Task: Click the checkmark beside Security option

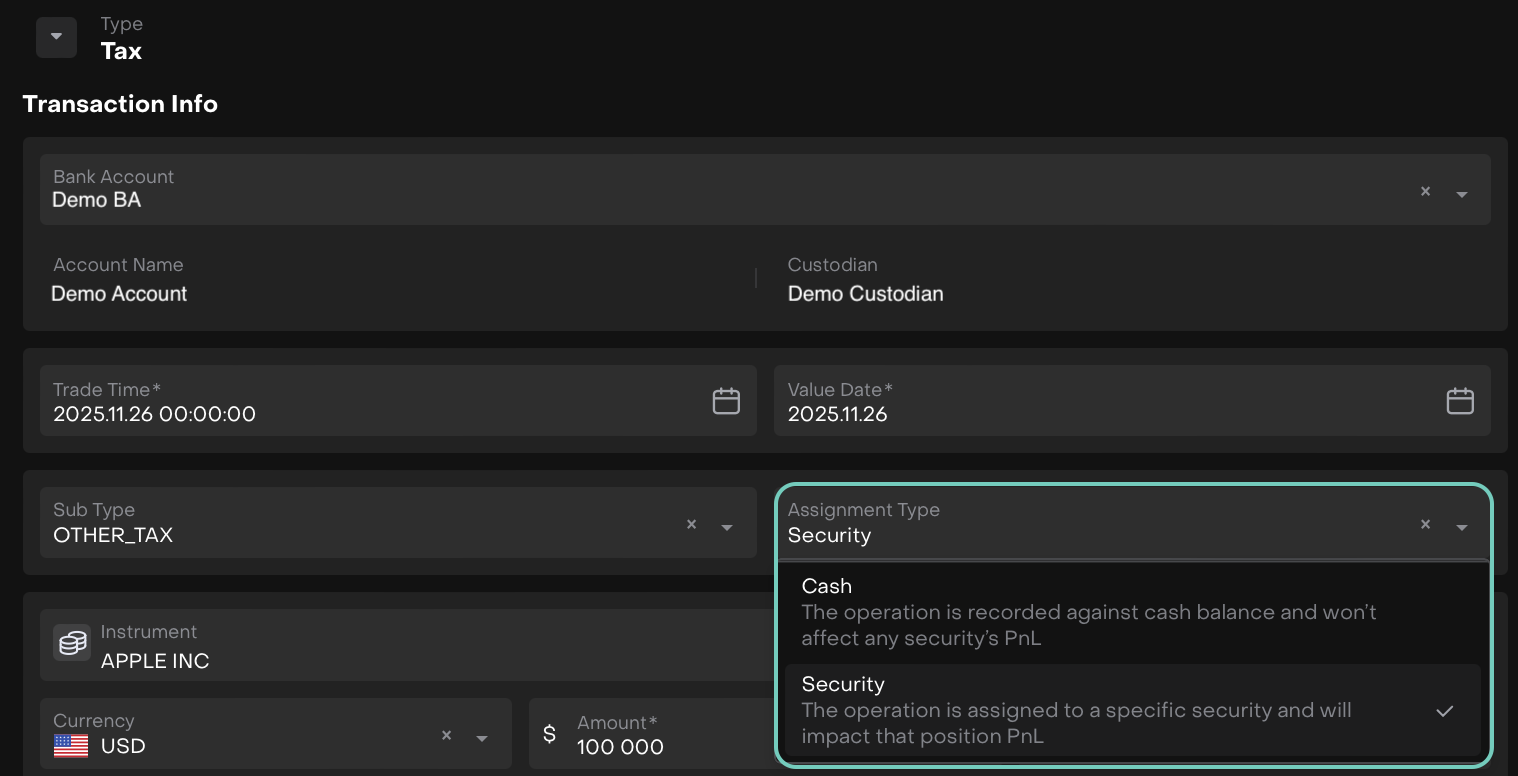Action: point(1444,711)
